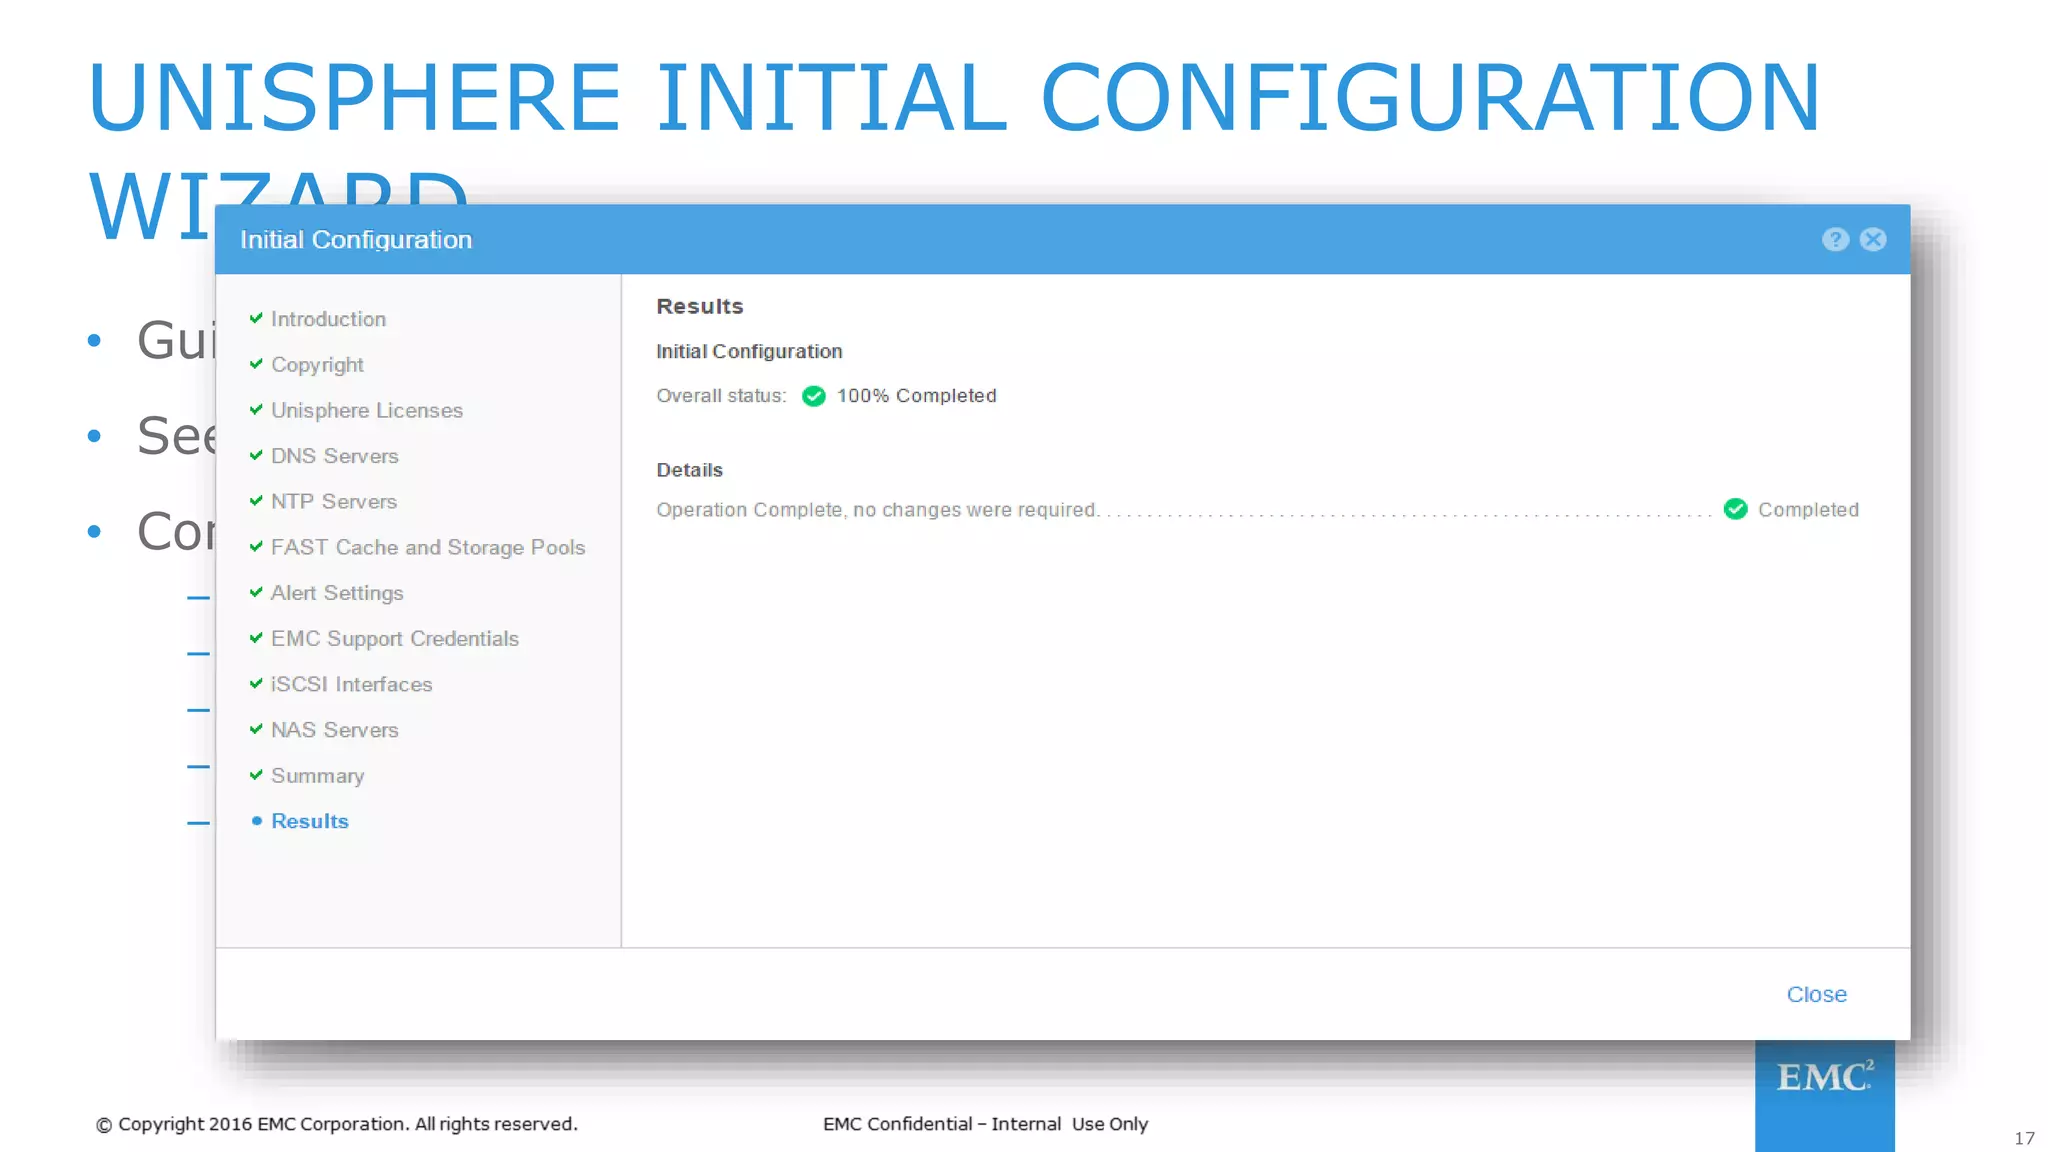Click the 'Initial Configuration' subheading under Results

[x=749, y=351]
